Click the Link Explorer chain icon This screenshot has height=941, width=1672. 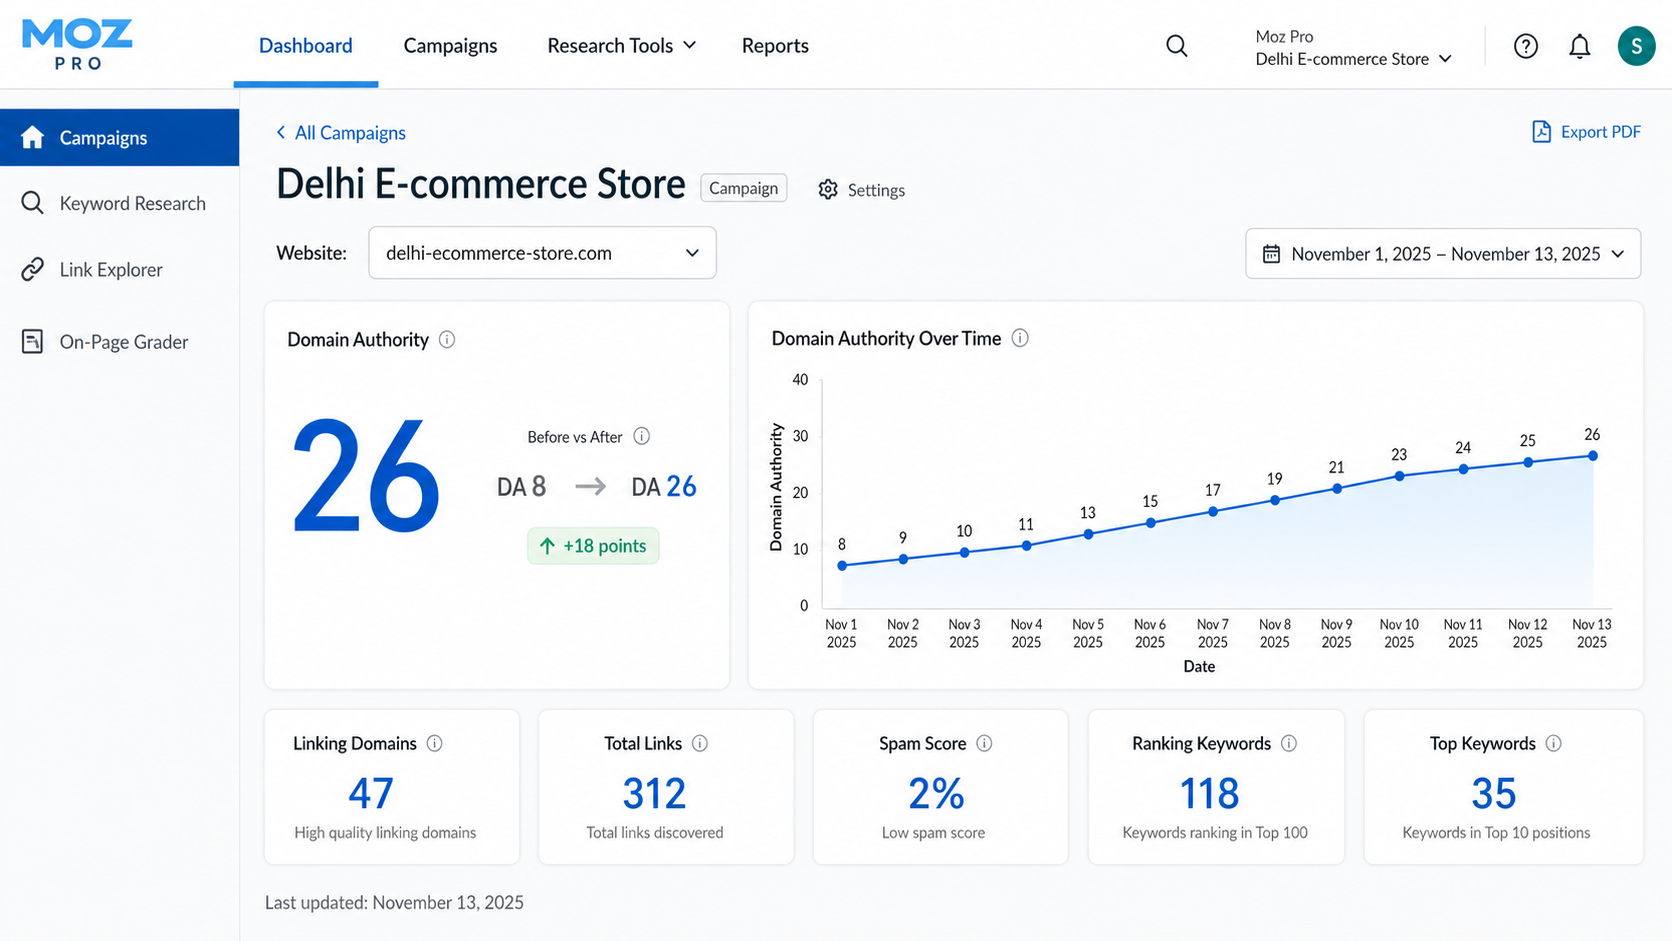click(x=32, y=269)
